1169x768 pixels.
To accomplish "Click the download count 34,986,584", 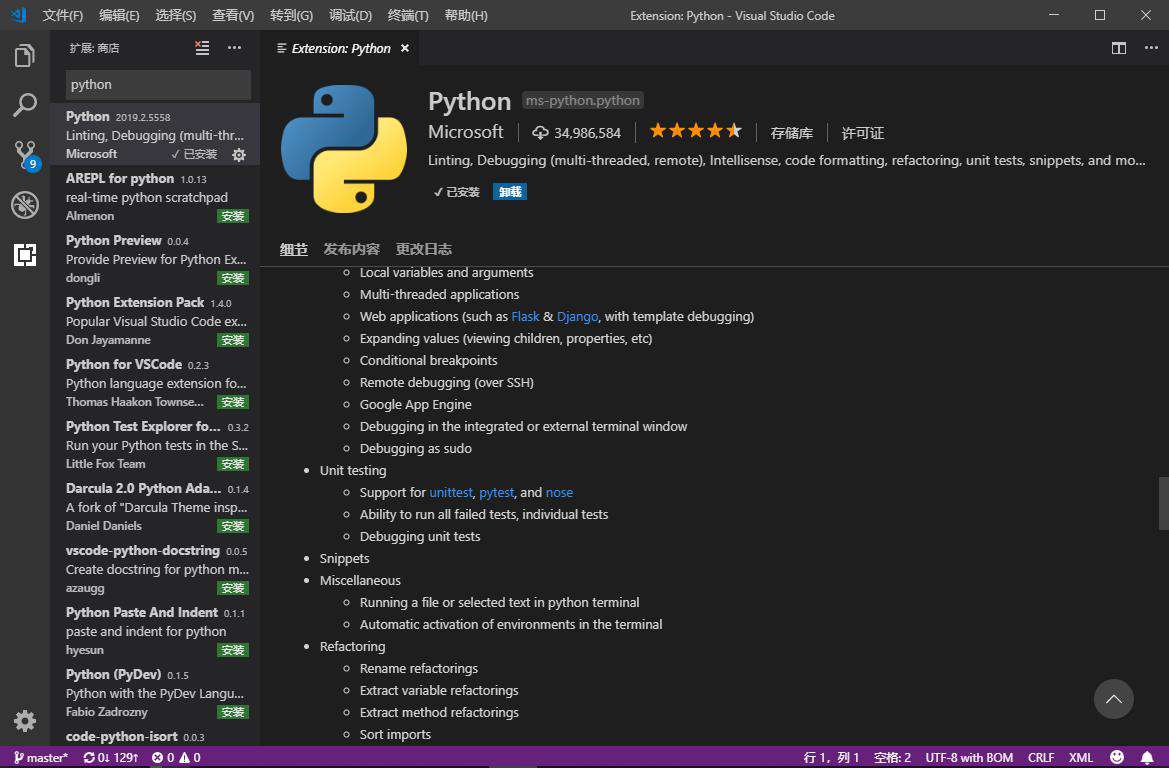I will 576,133.
